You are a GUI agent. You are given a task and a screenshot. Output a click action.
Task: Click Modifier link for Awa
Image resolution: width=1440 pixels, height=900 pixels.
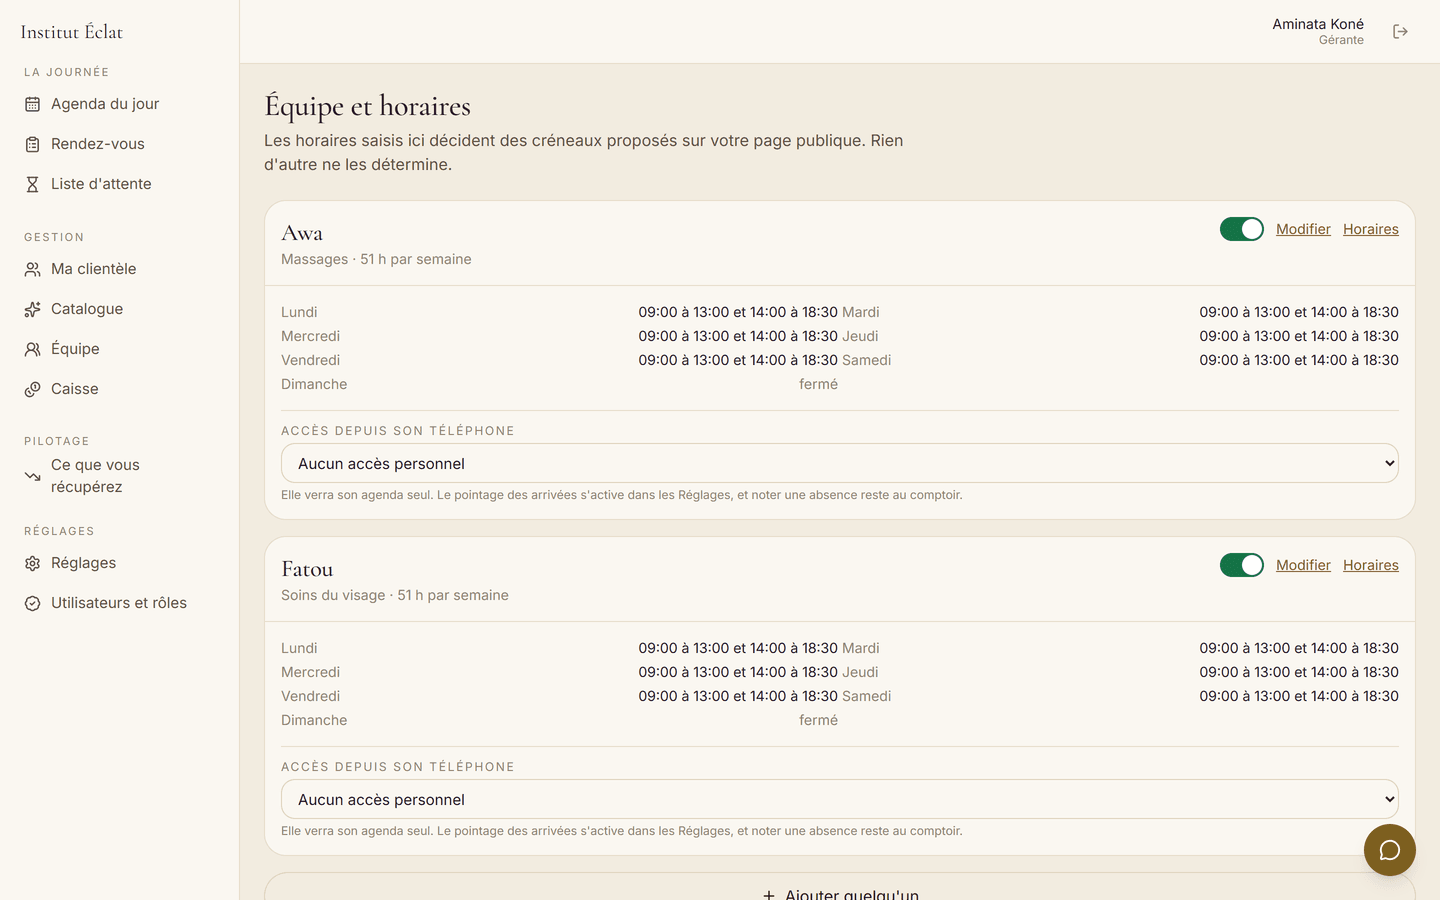[x=1303, y=229]
